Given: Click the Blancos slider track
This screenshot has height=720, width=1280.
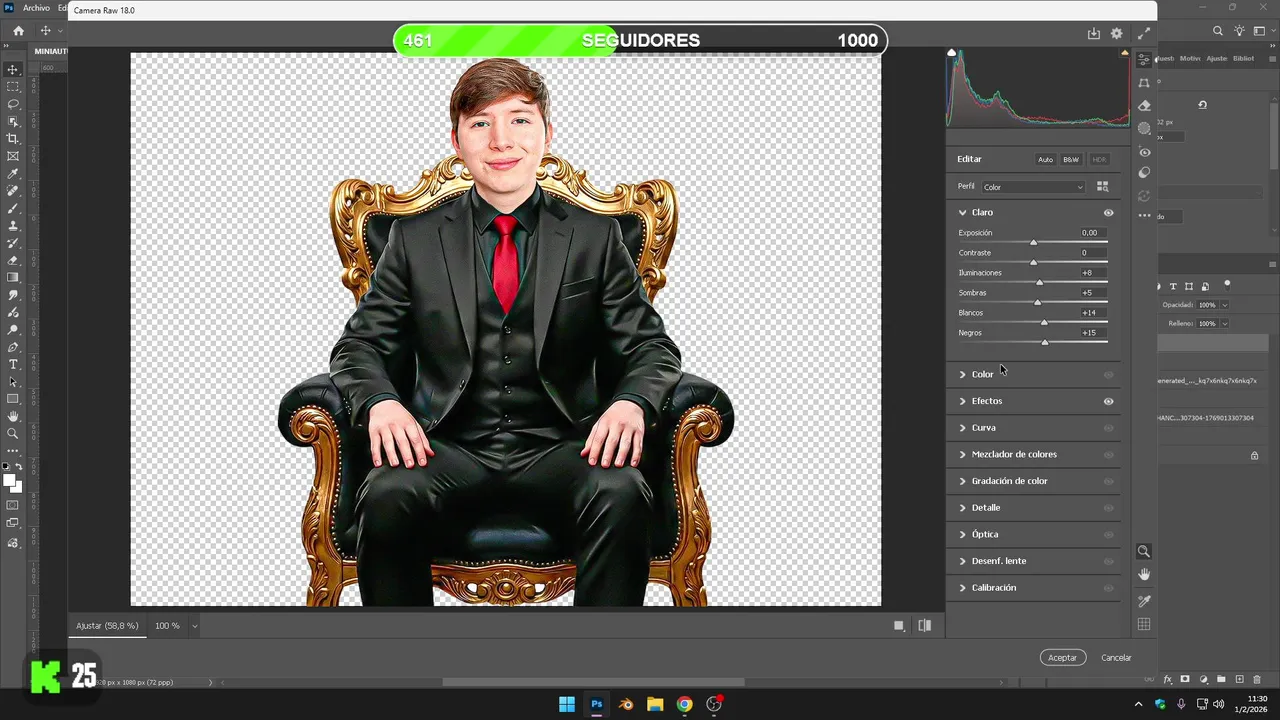Looking at the screenshot, I should tap(1033, 322).
